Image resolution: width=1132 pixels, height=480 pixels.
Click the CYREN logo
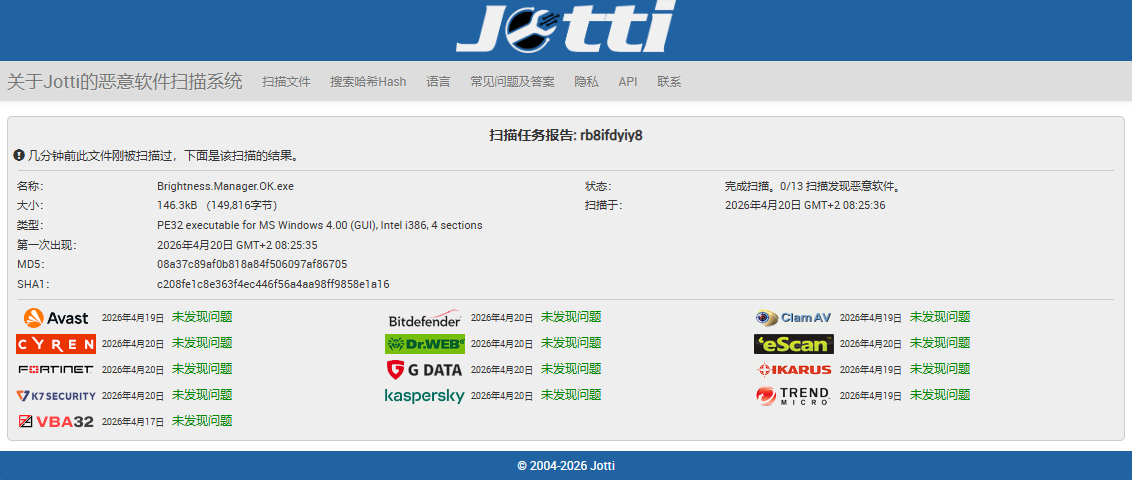coord(56,344)
